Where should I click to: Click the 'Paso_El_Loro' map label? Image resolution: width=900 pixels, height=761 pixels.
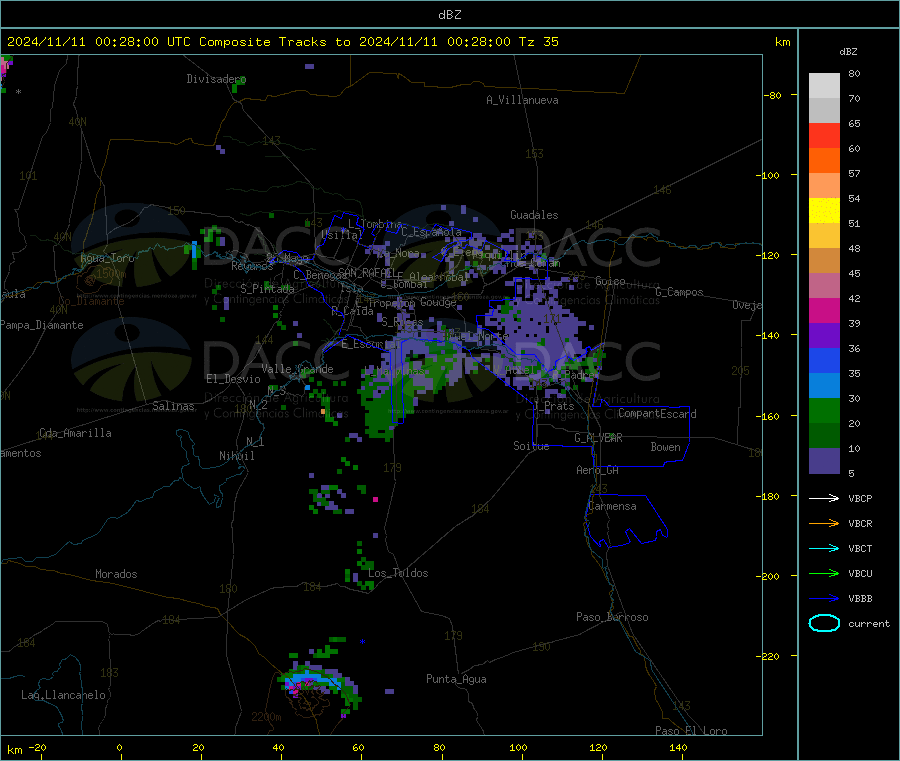click(691, 731)
